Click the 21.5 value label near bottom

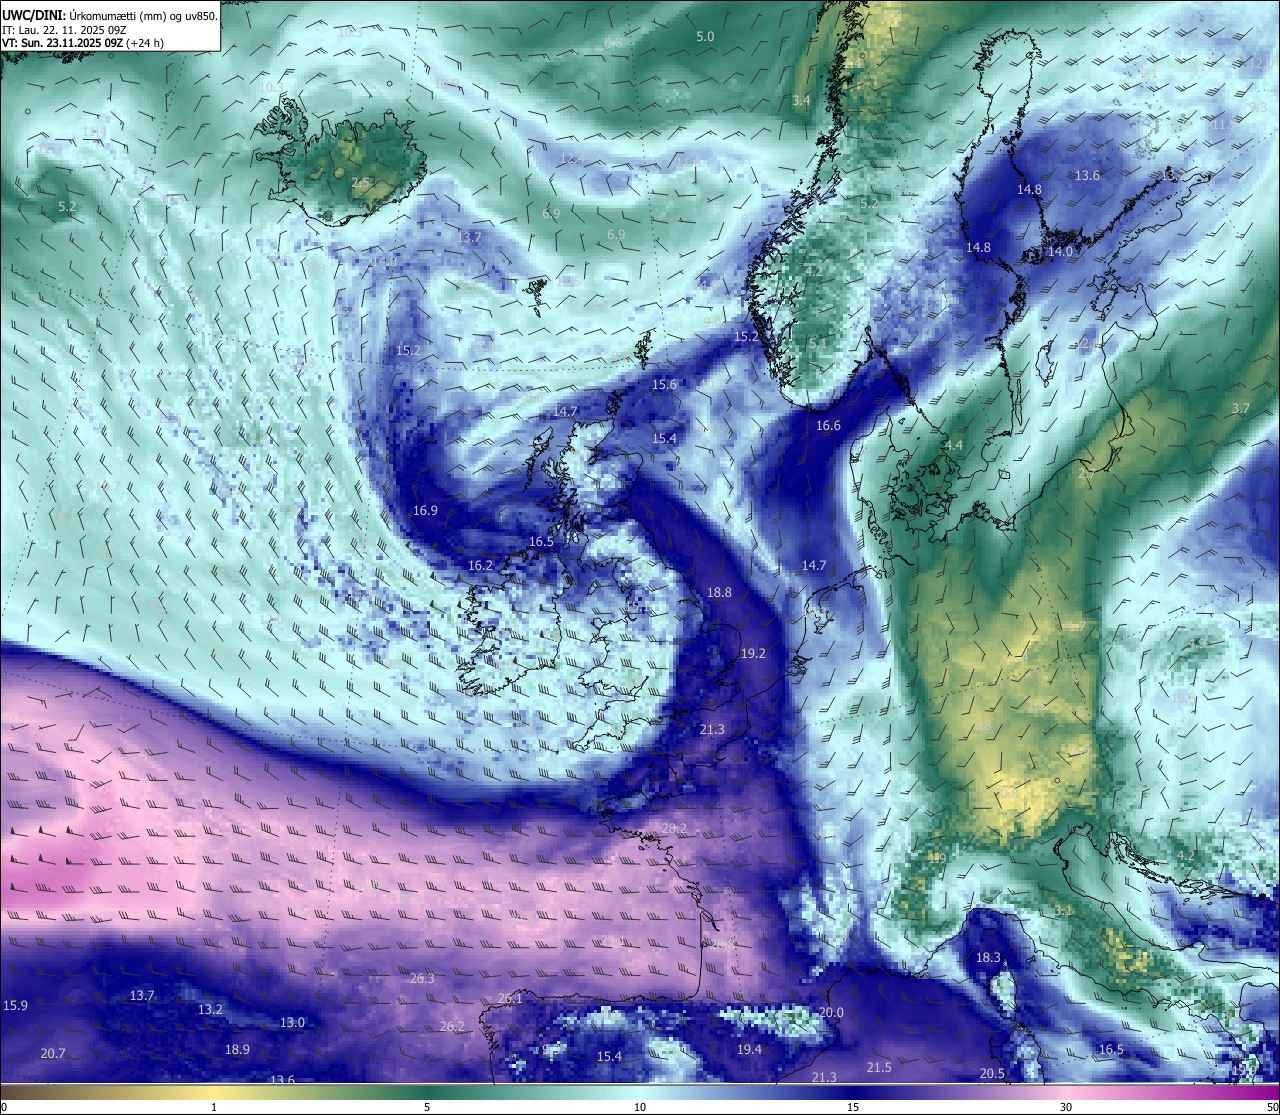click(x=879, y=1067)
